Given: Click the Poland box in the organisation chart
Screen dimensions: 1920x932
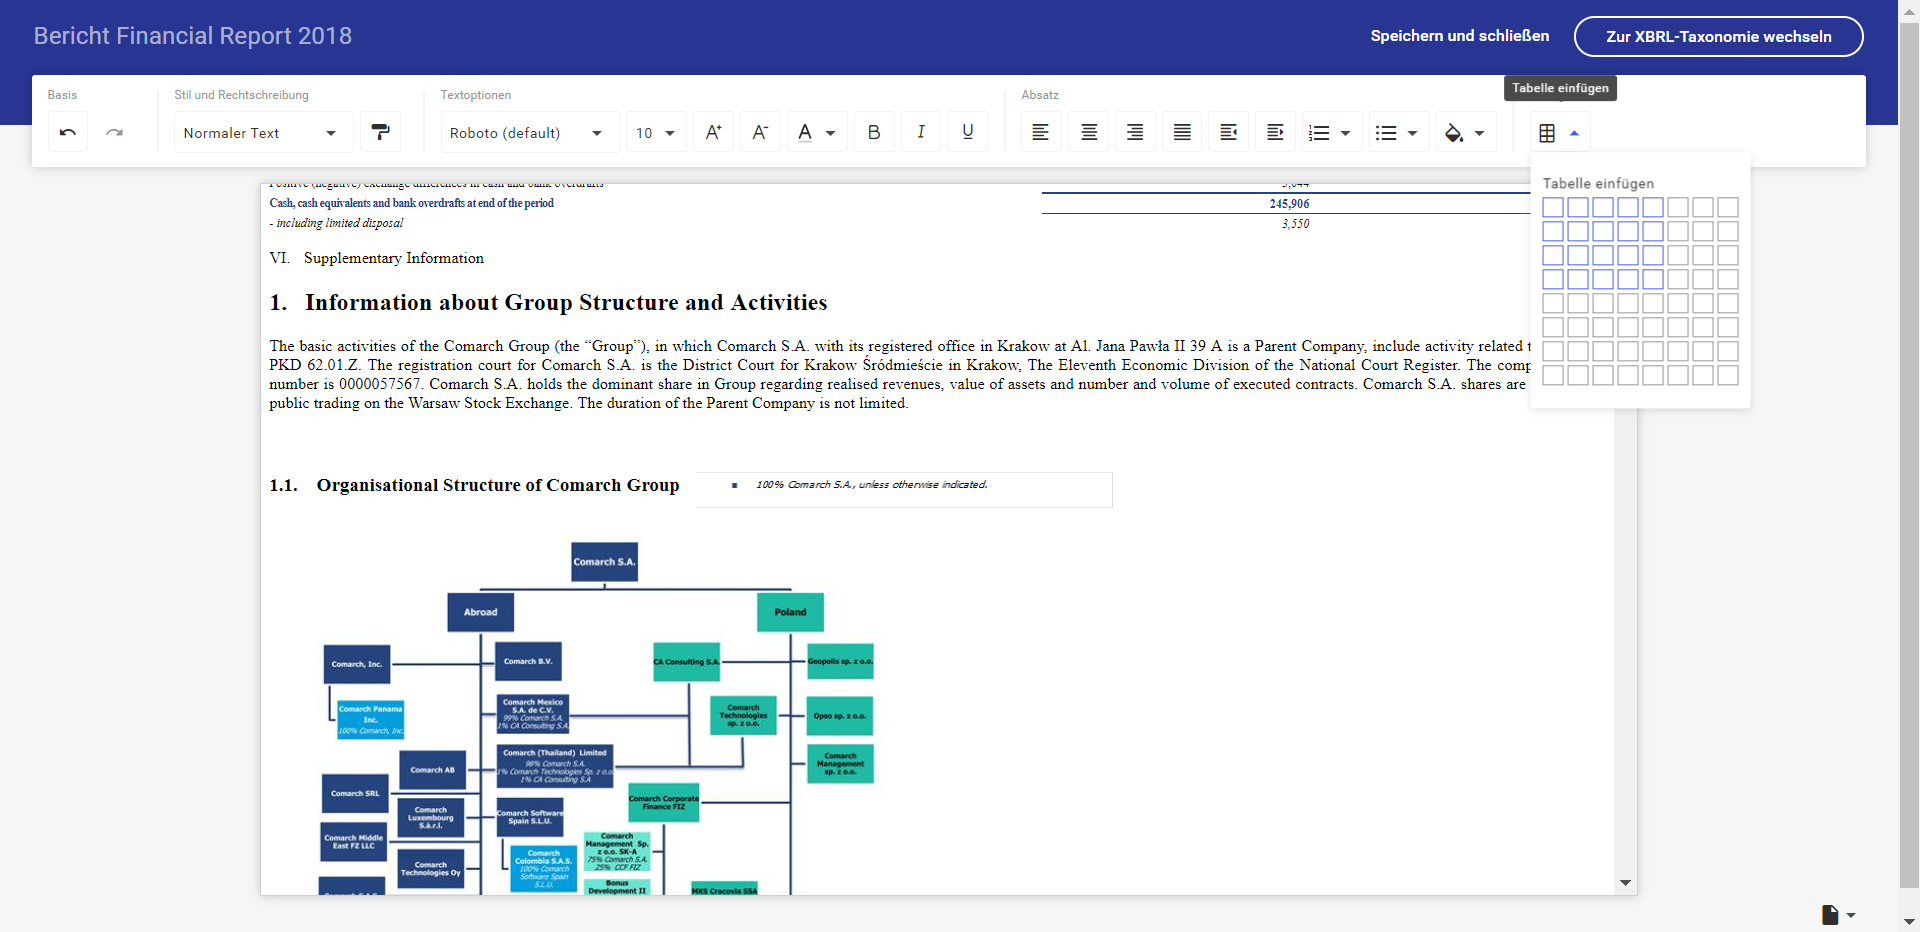Looking at the screenshot, I should click(790, 612).
